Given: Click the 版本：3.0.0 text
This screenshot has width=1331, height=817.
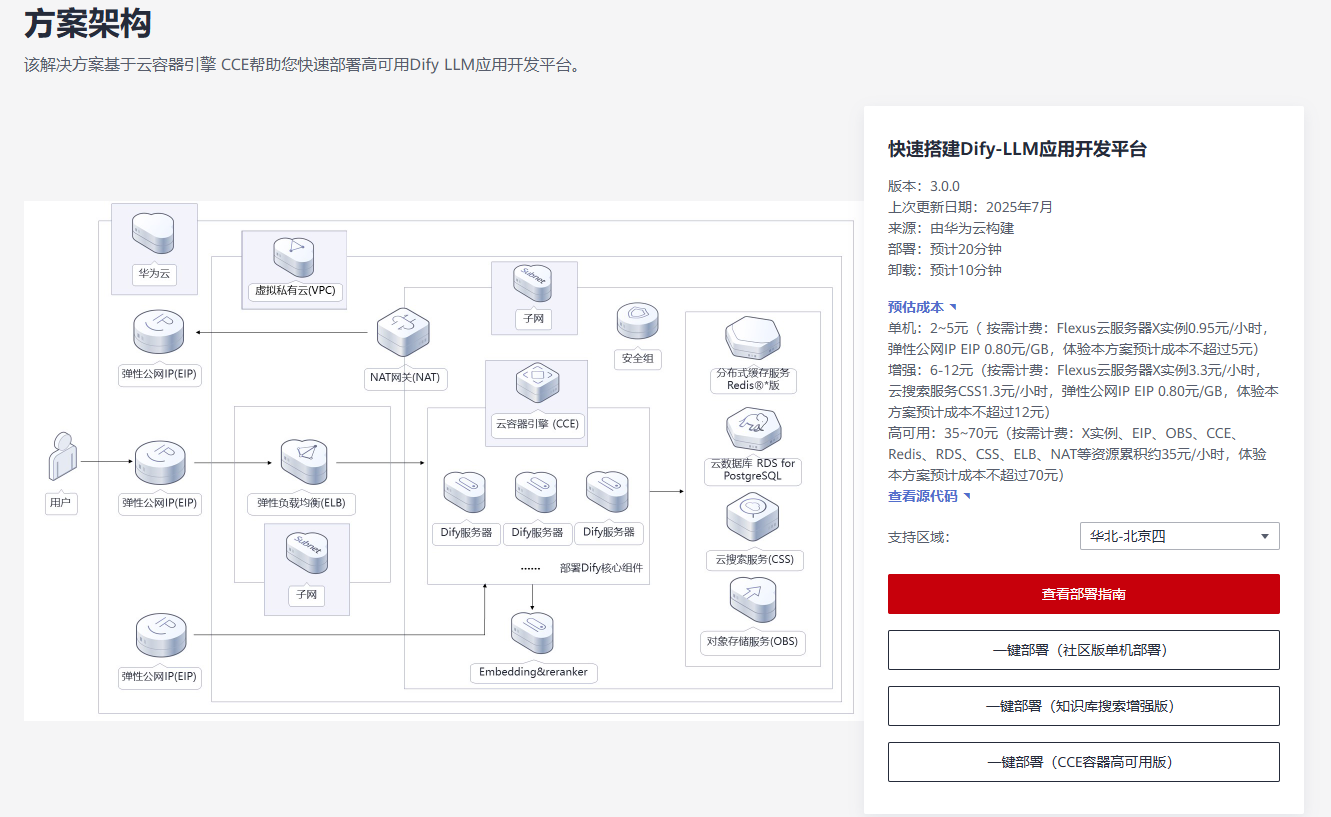Looking at the screenshot, I should [924, 186].
